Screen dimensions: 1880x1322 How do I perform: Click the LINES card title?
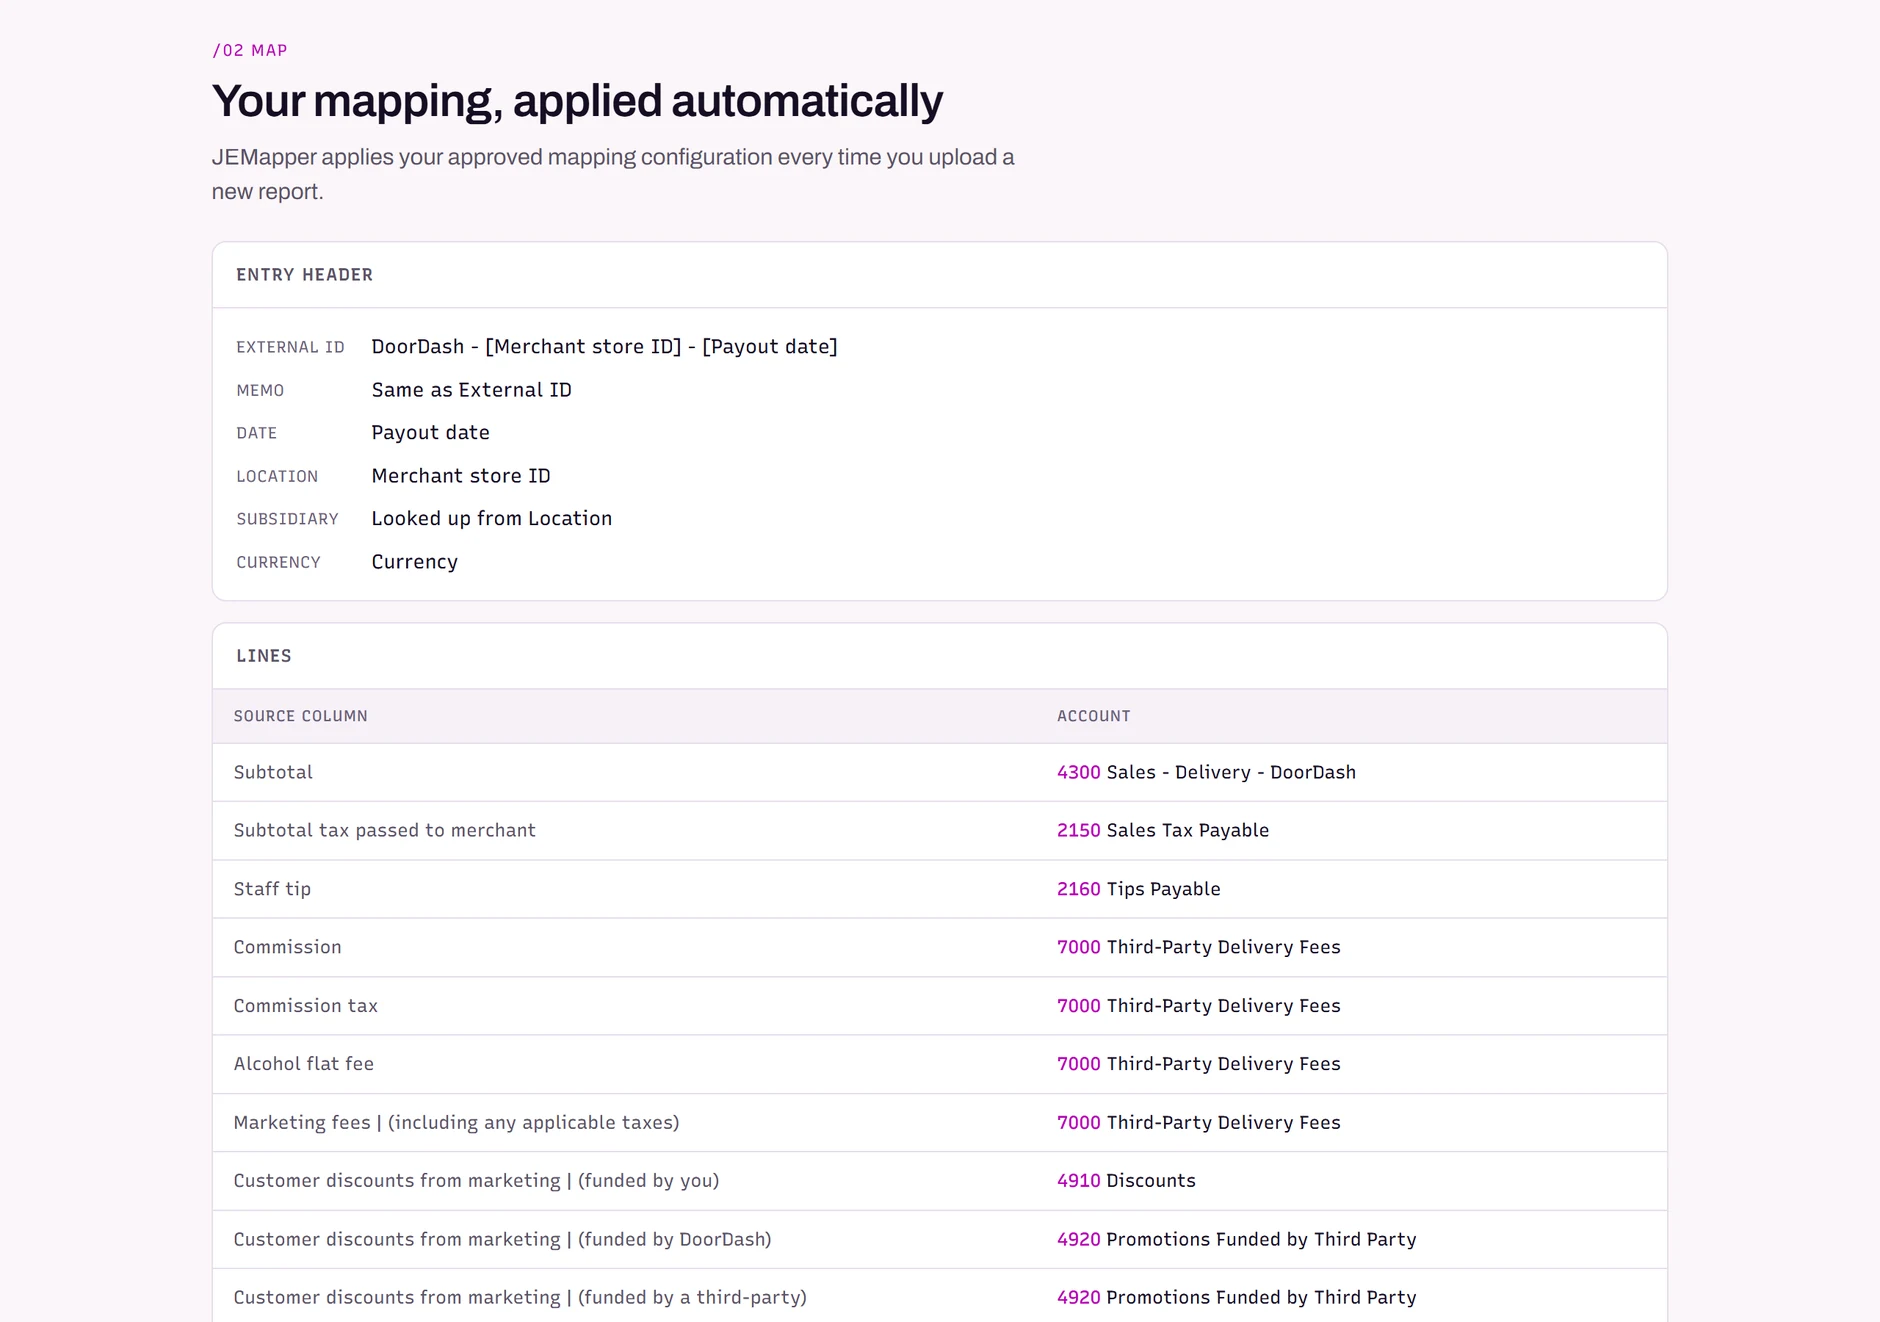tap(264, 656)
